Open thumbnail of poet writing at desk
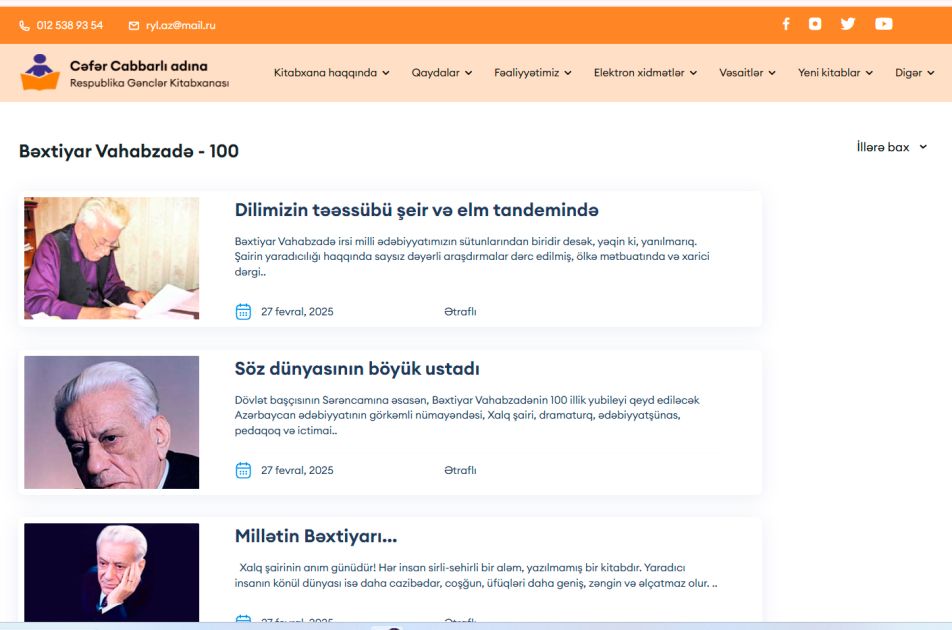This screenshot has width=952, height=630. [x=112, y=258]
